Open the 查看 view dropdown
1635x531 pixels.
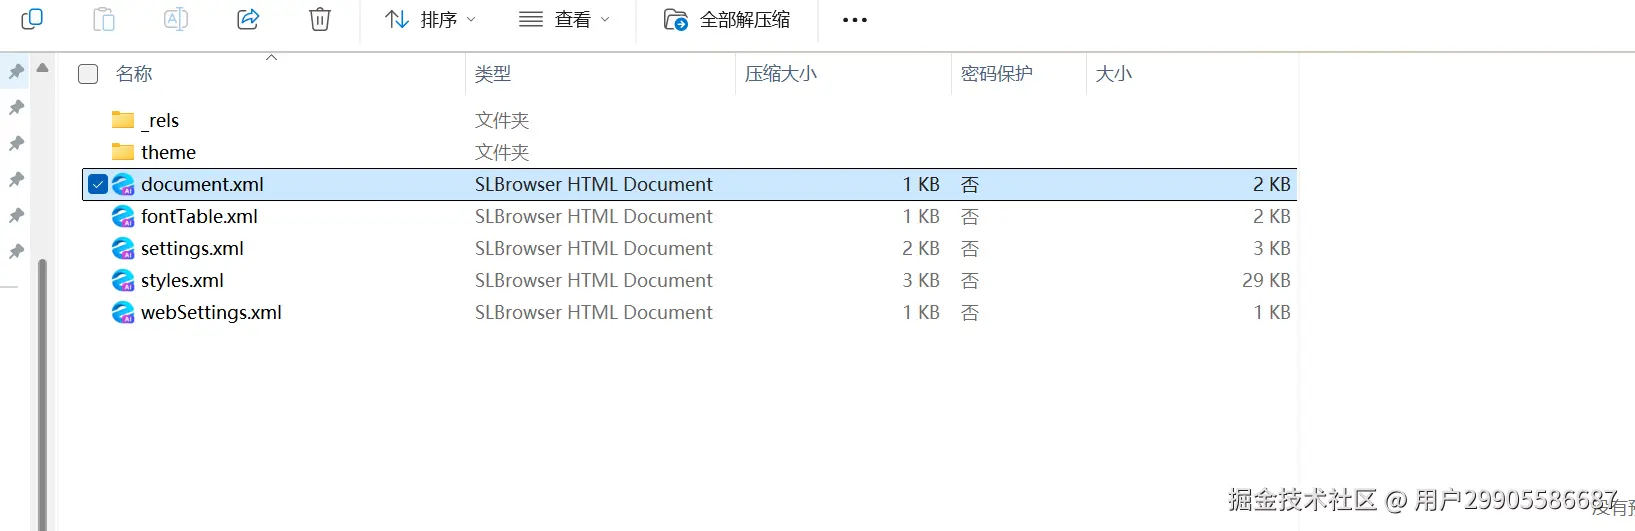pos(564,19)
